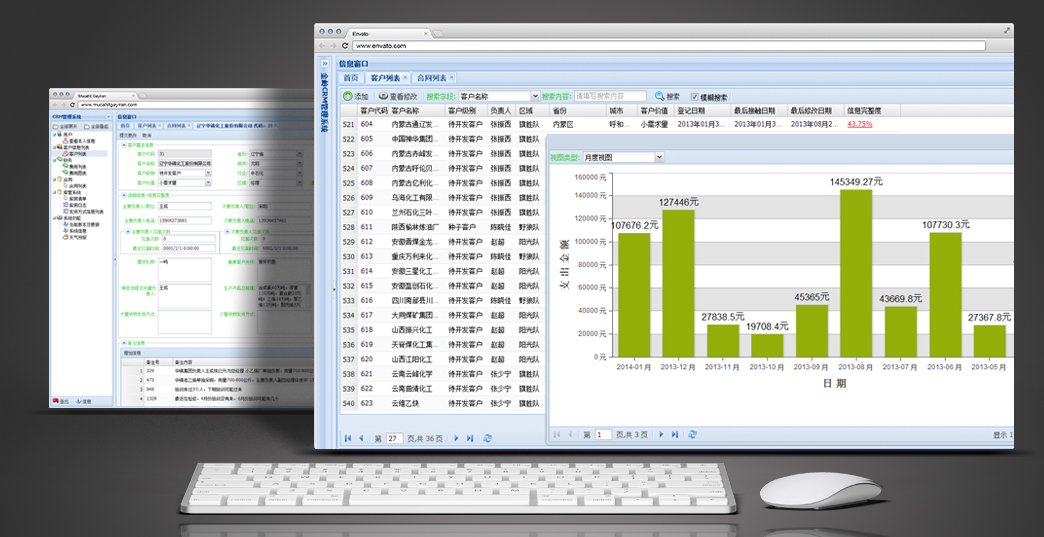
Task: Click the www.envato.com address bar
Action: [668, 46]
